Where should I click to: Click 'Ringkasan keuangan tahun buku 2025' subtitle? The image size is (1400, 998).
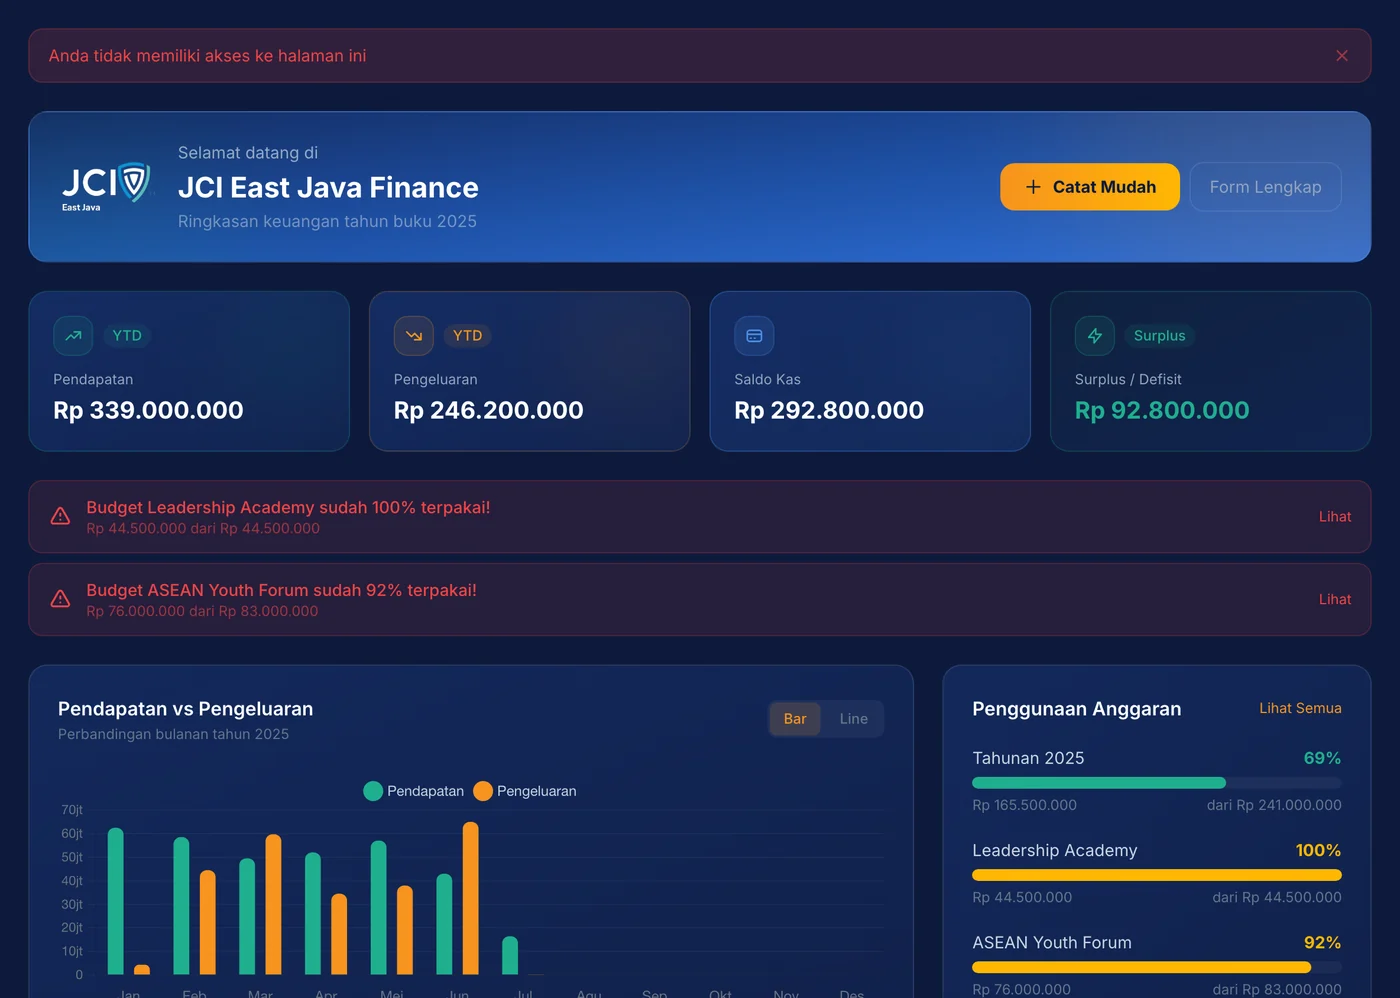(x=327, y=221)
